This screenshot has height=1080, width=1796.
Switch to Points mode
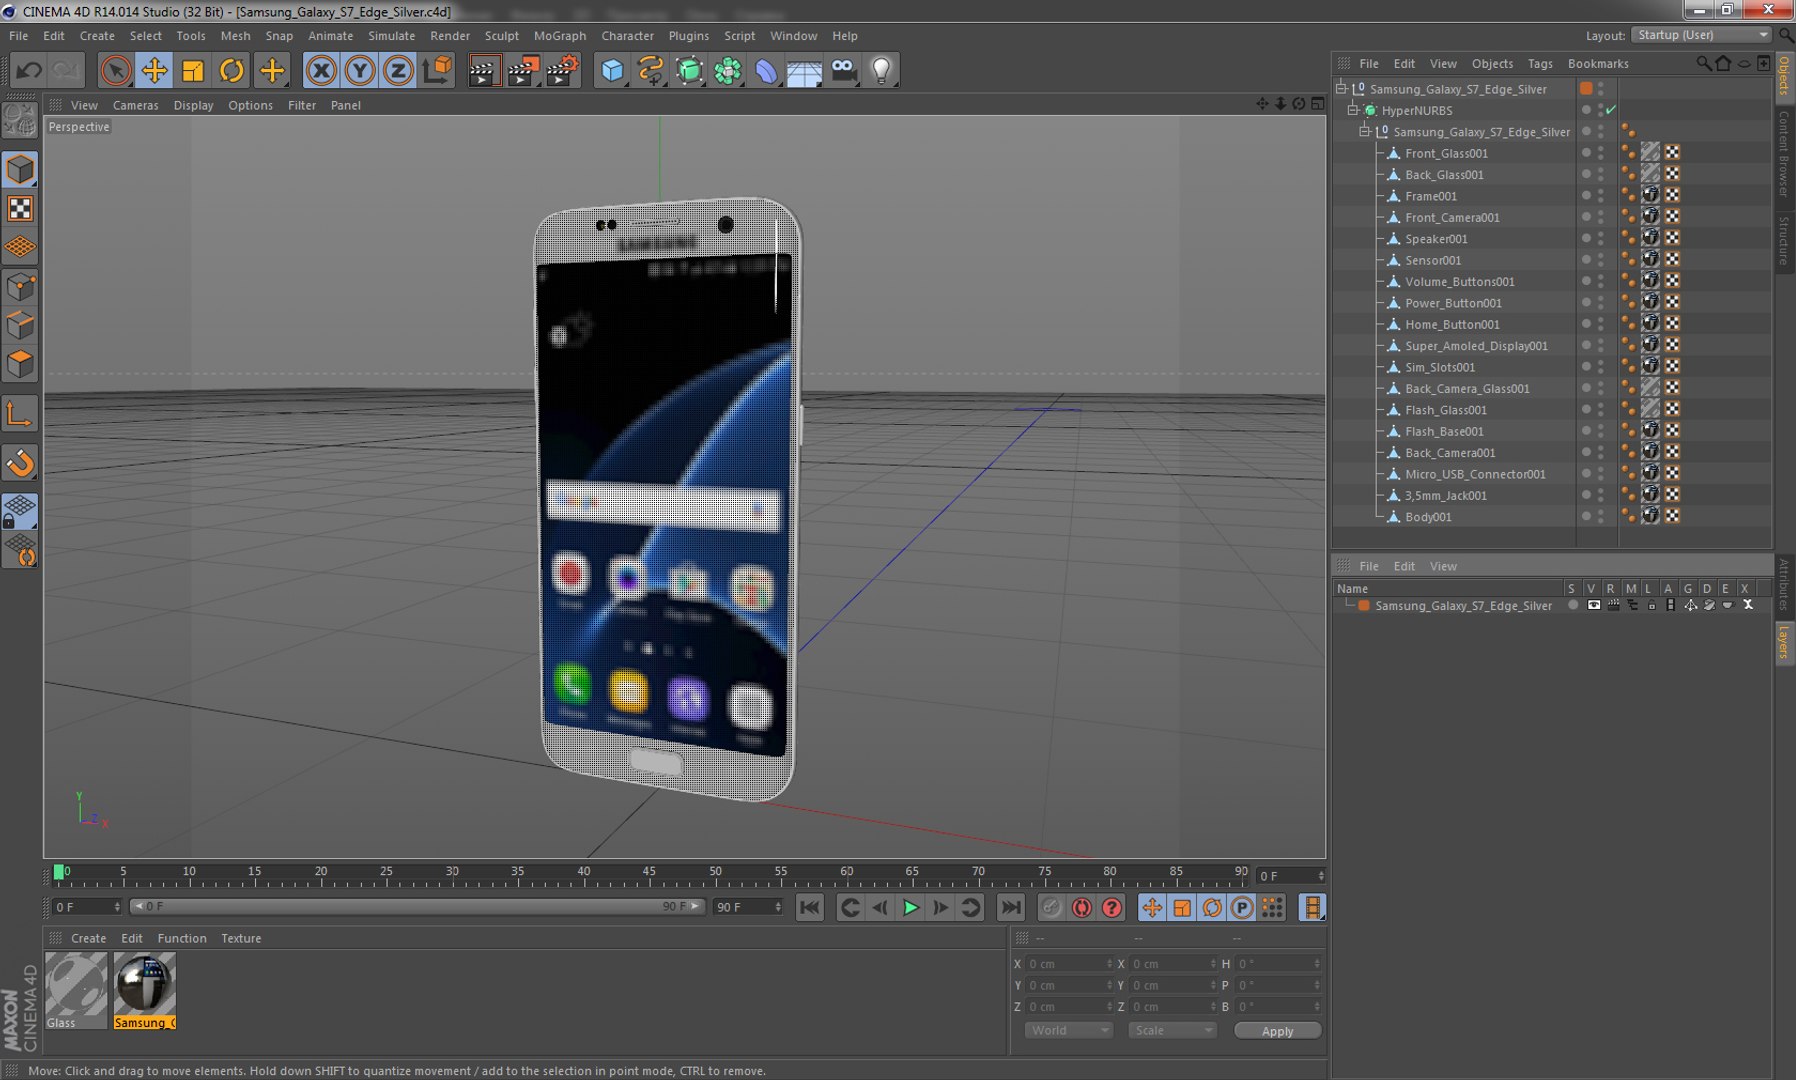20,288
